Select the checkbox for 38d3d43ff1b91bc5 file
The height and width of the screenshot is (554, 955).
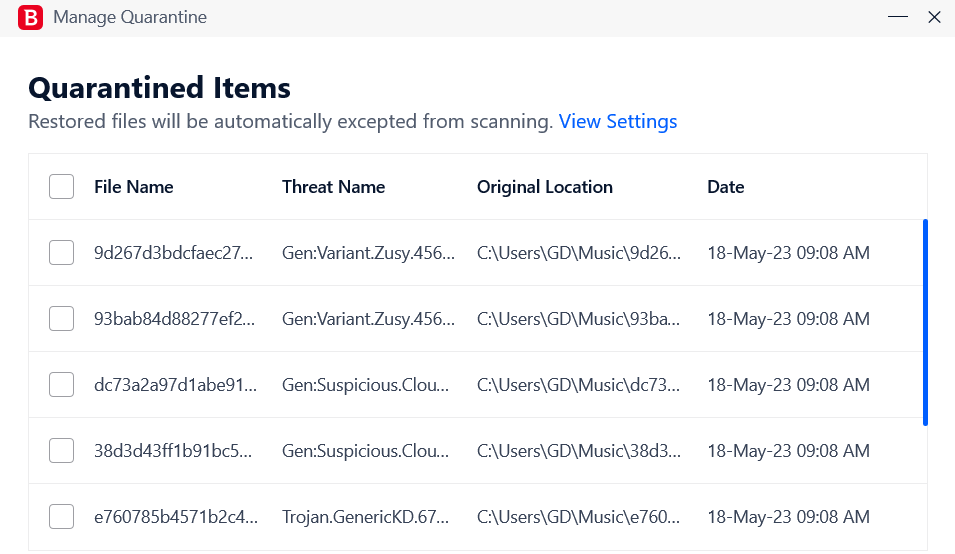click(62, 451)
